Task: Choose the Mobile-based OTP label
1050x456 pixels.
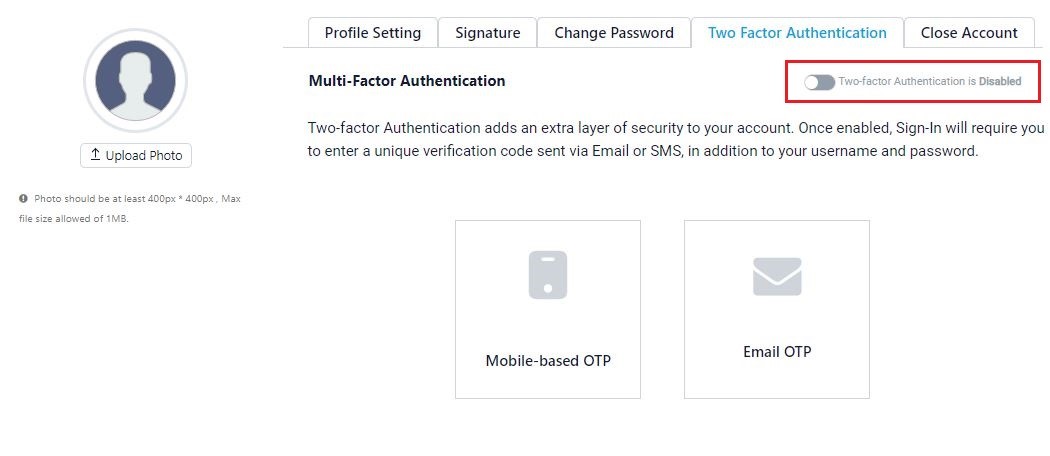Action: tap(548, 361)
